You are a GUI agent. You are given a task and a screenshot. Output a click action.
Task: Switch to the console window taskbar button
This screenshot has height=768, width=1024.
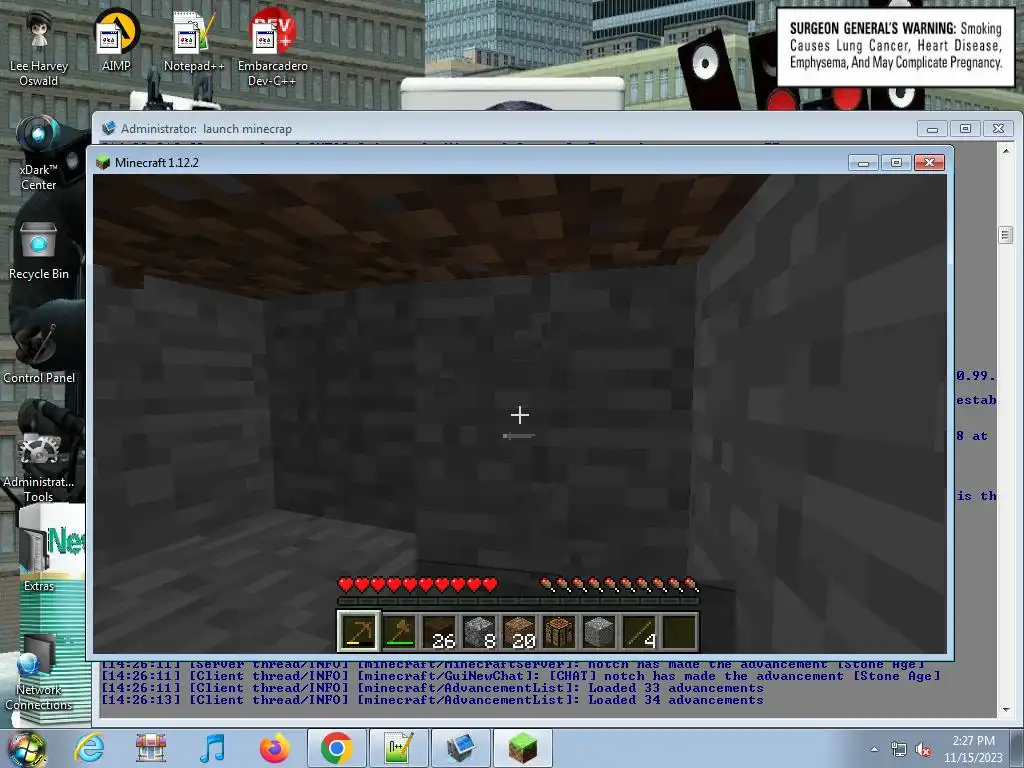[x=461, y=748]
